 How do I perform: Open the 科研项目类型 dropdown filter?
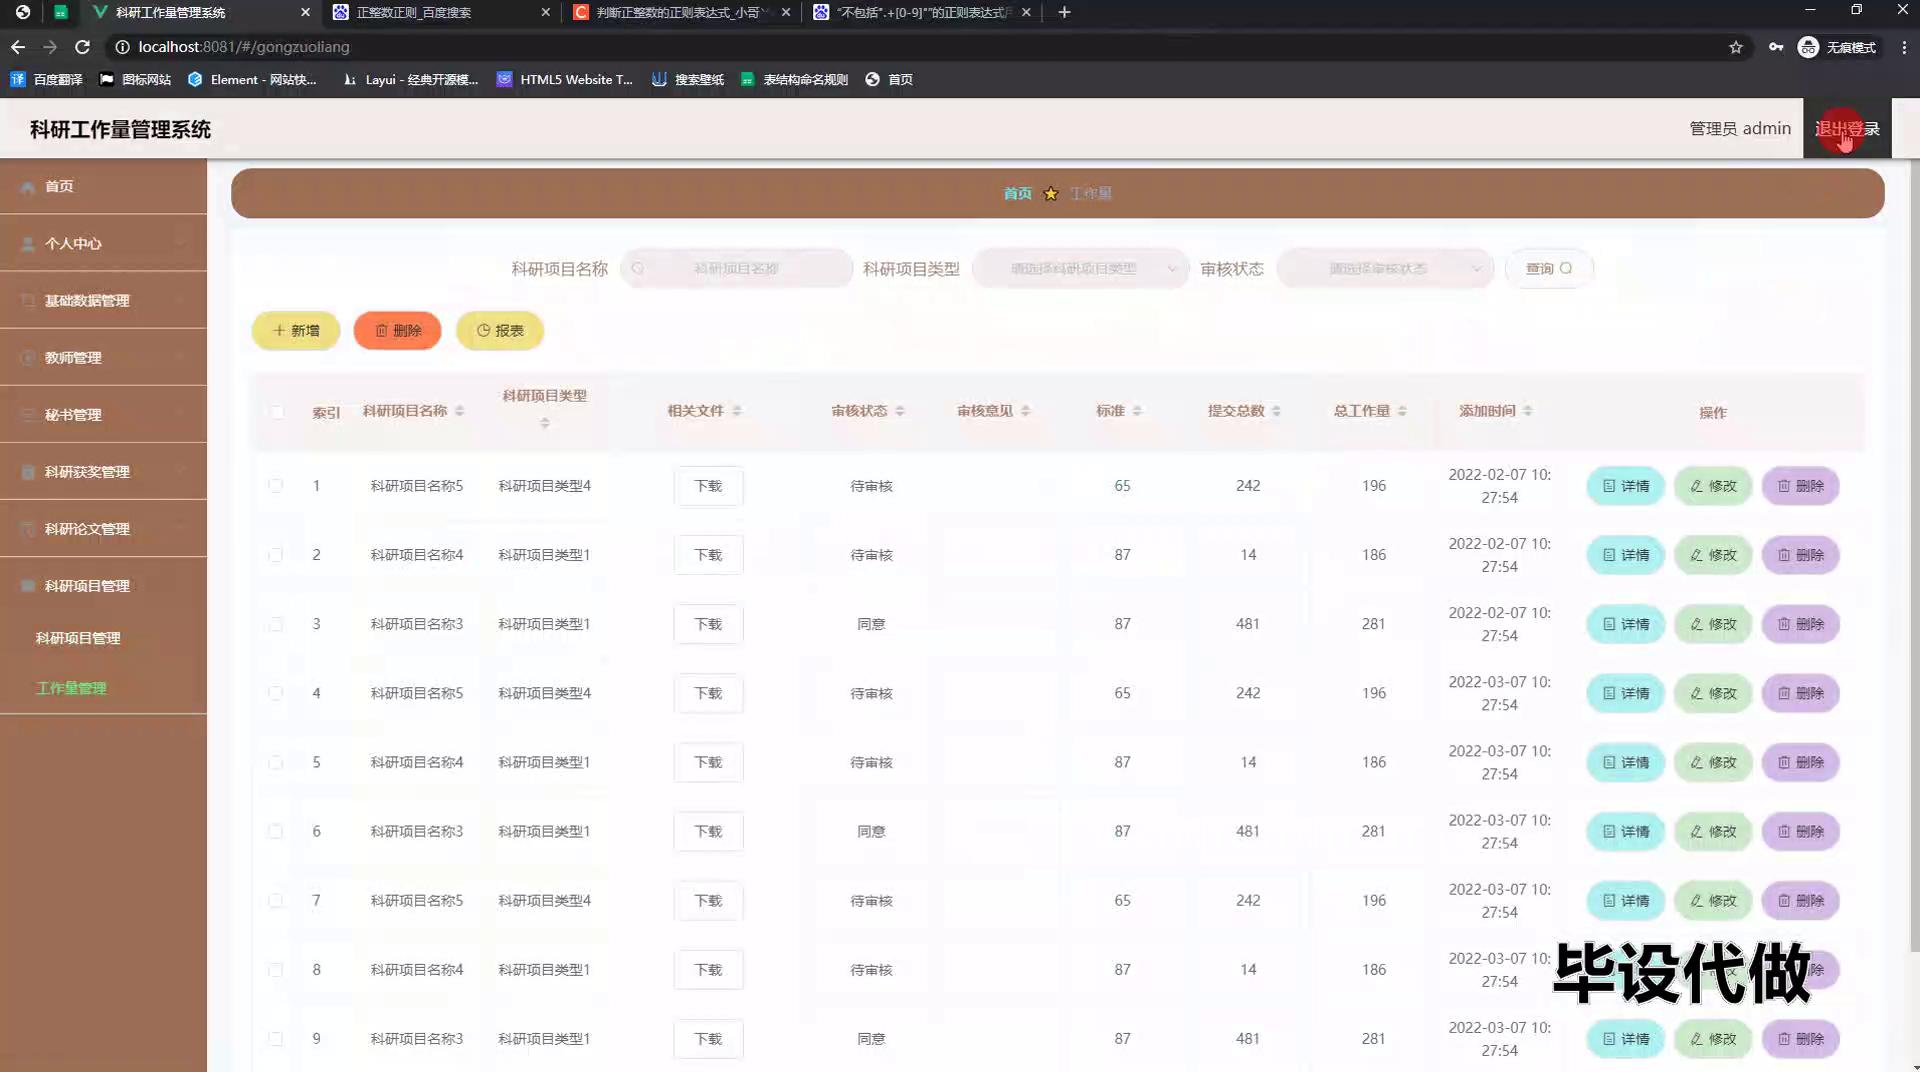coord(1080,269)
